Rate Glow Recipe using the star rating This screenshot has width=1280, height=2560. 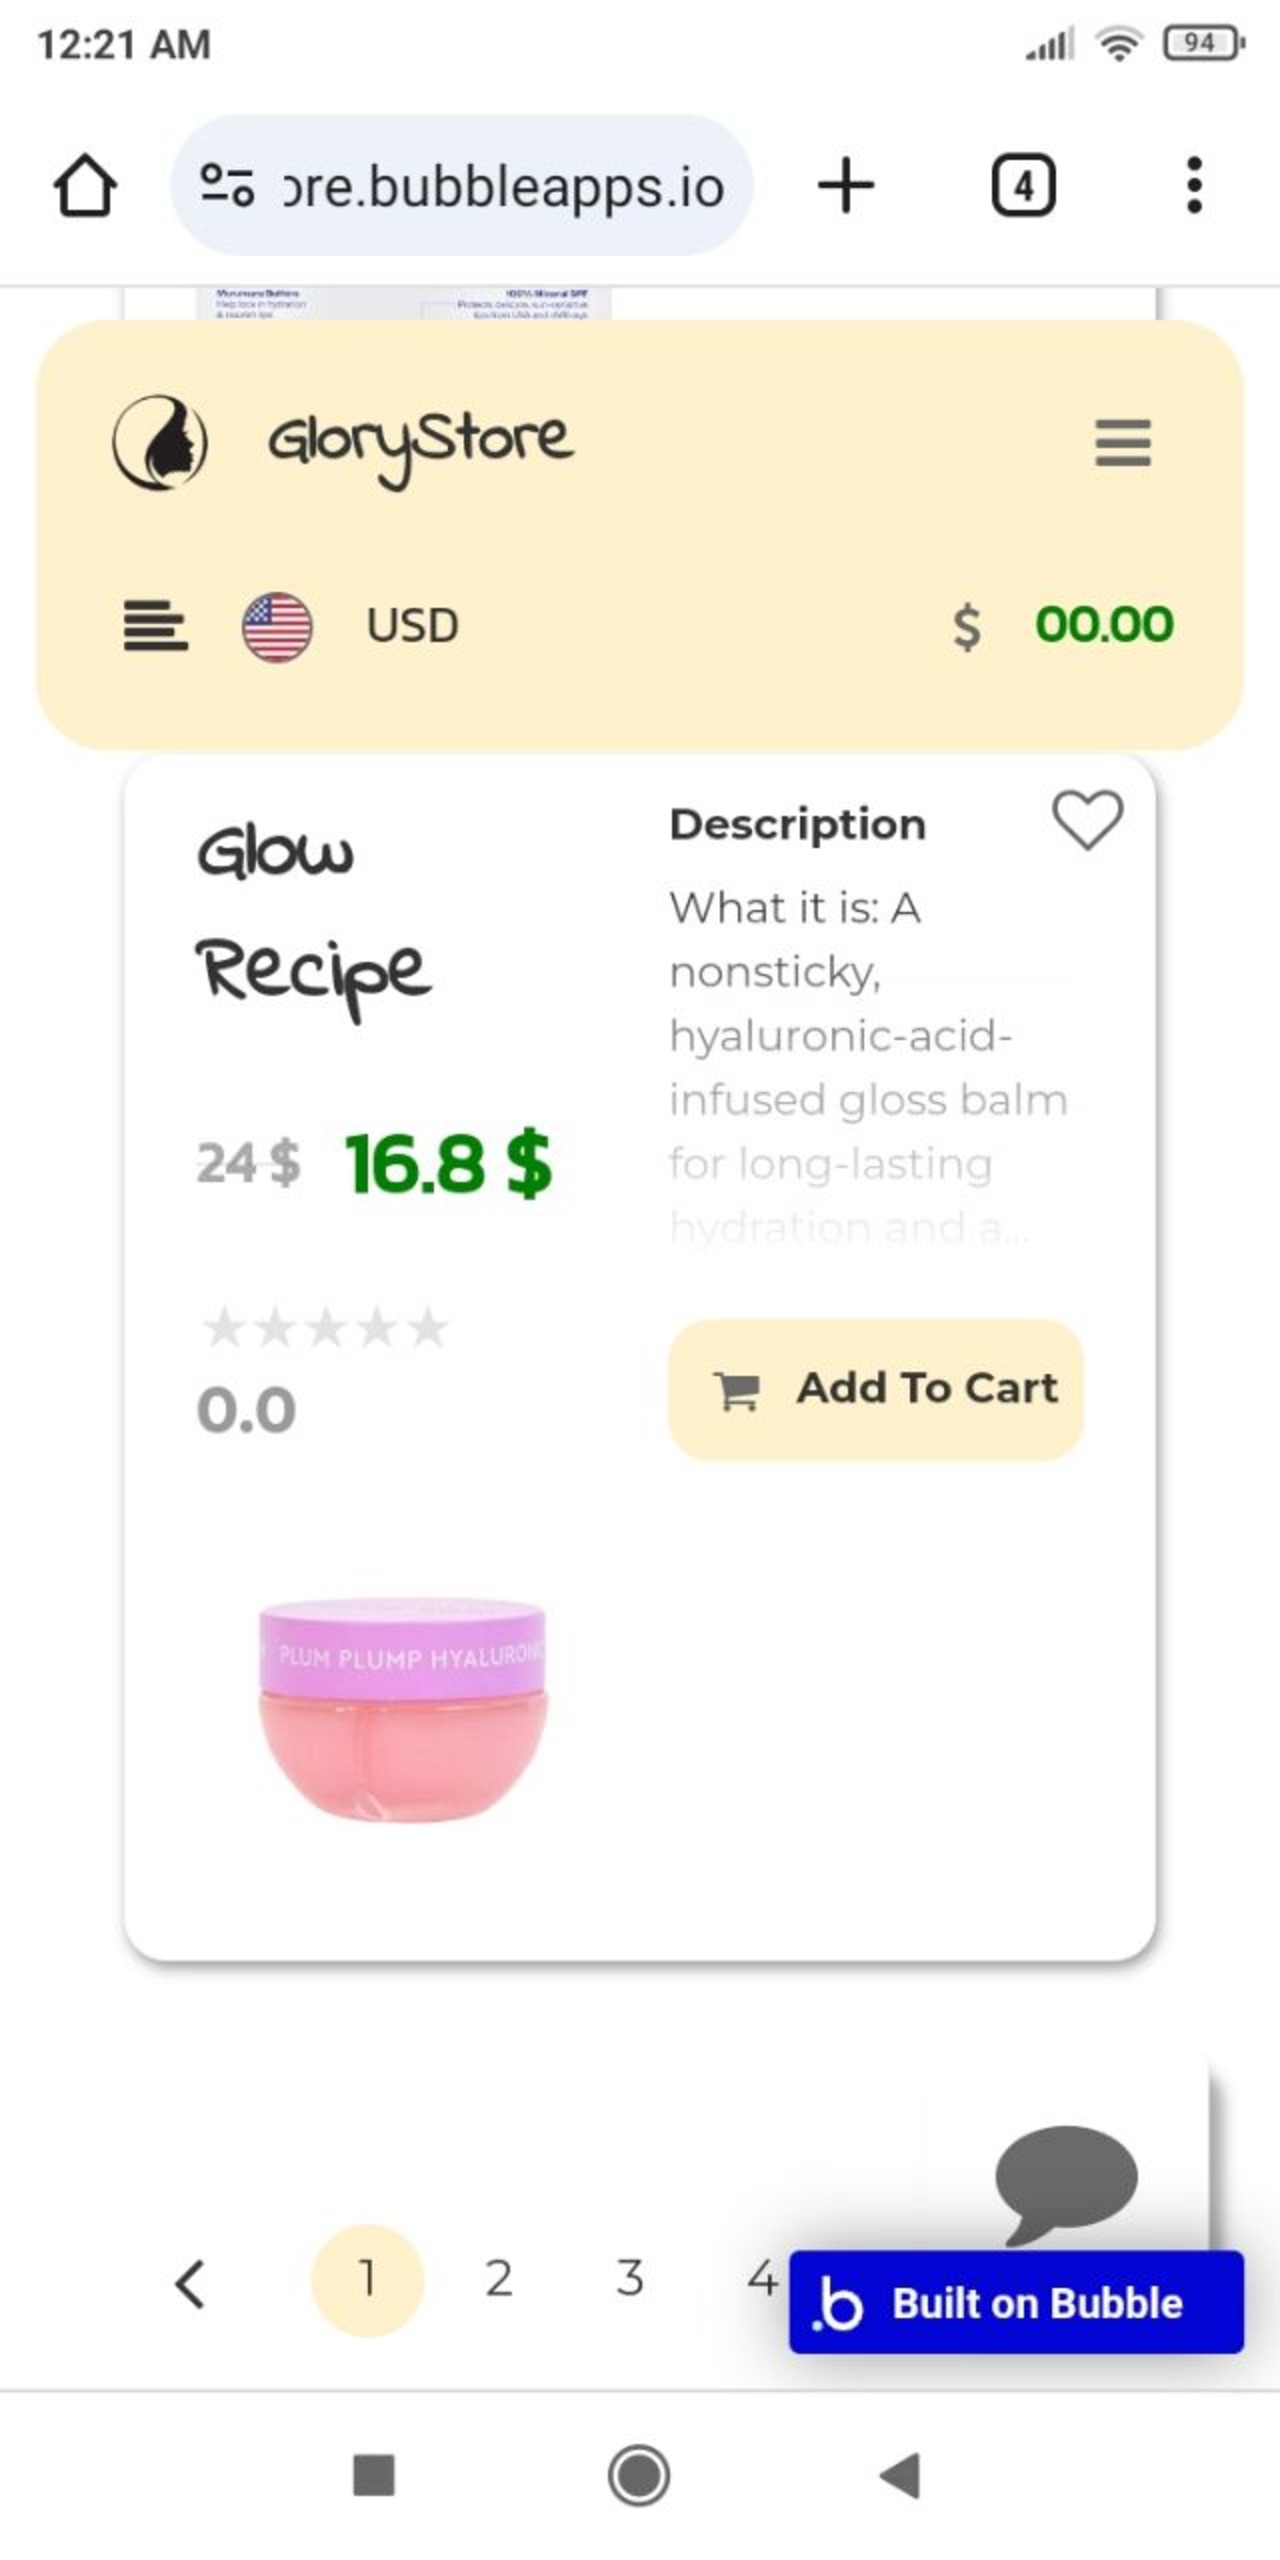326,1328
